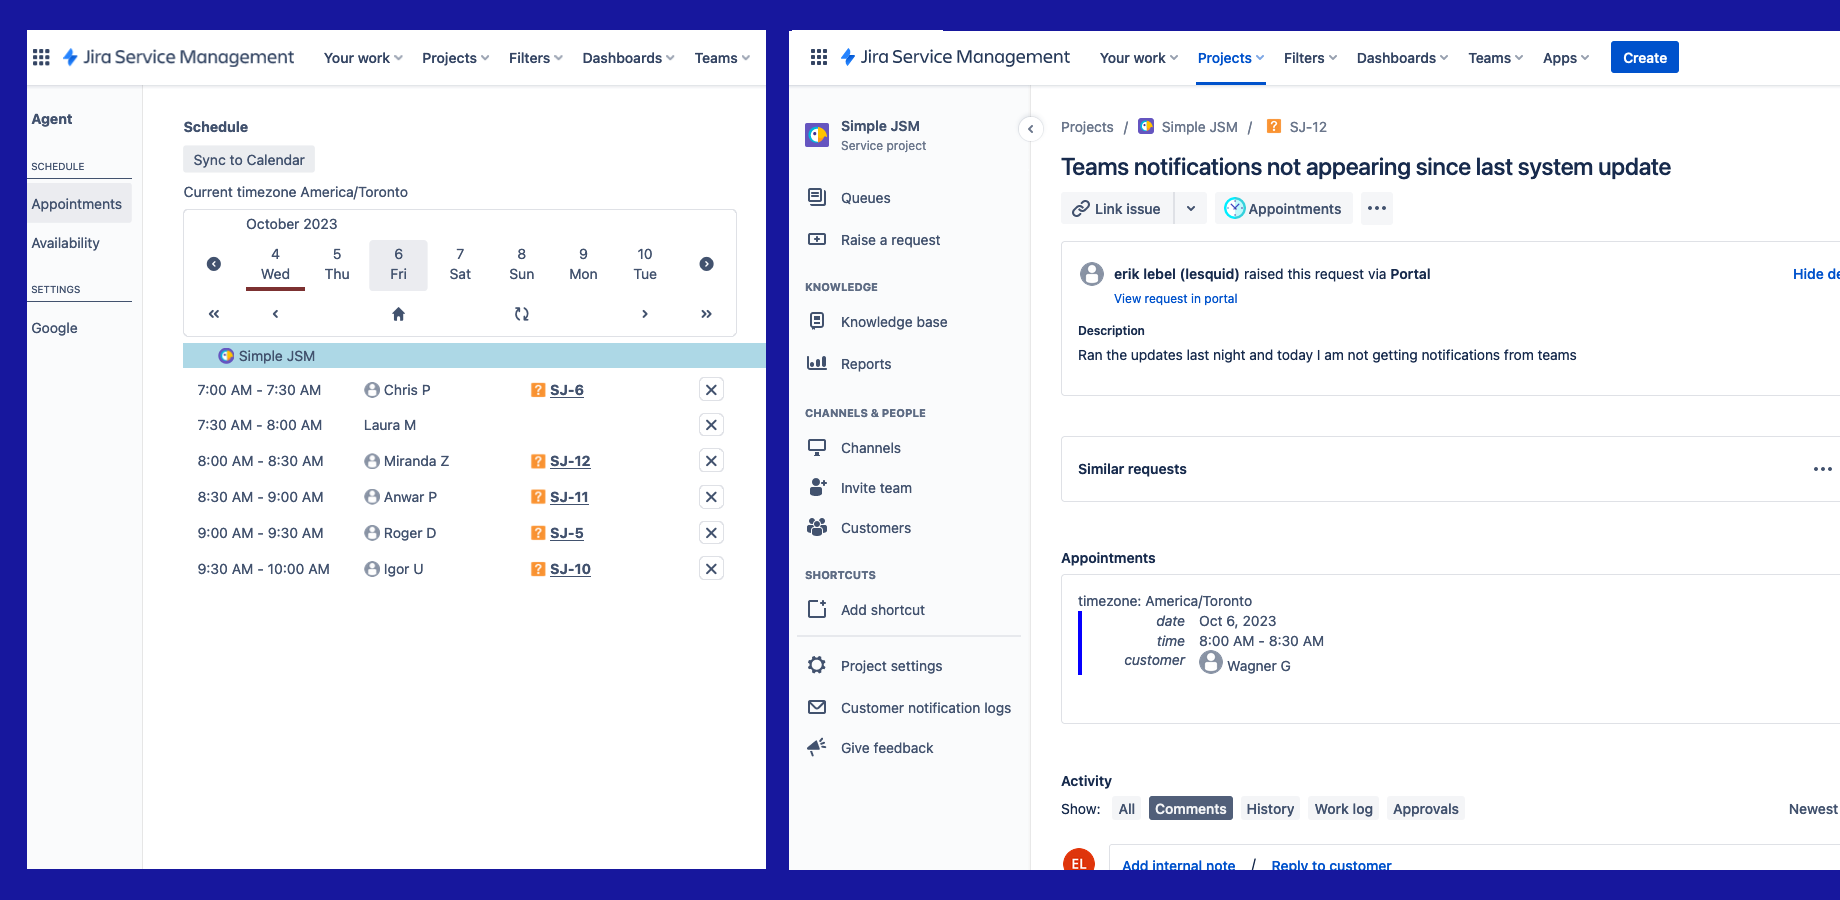Remove the 9:30 AM Igor U appointment
1840x900 pixels.
711,569
